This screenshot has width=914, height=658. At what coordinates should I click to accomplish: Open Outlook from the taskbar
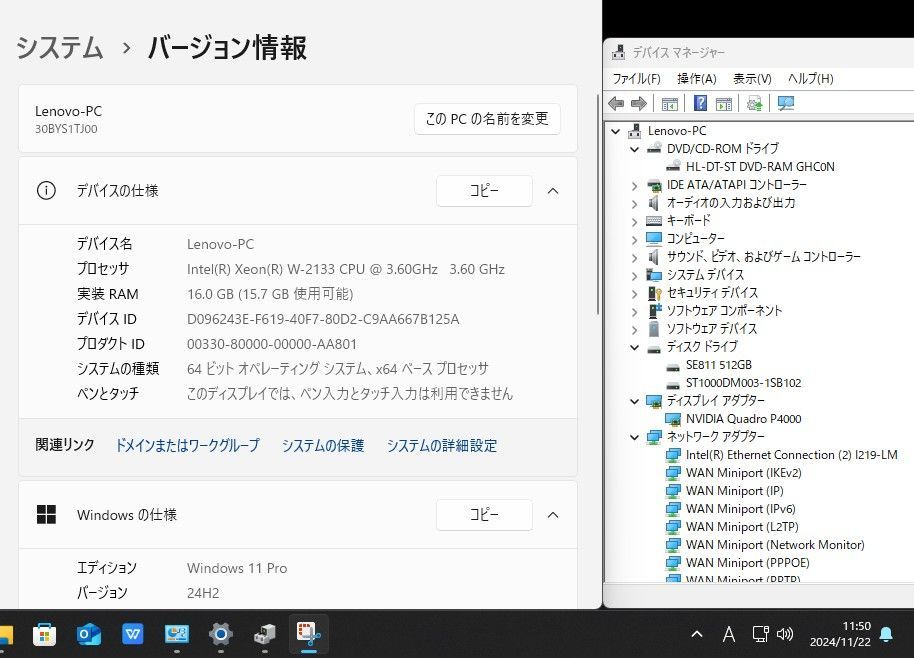pyautogui.click(x=89, y=634)
